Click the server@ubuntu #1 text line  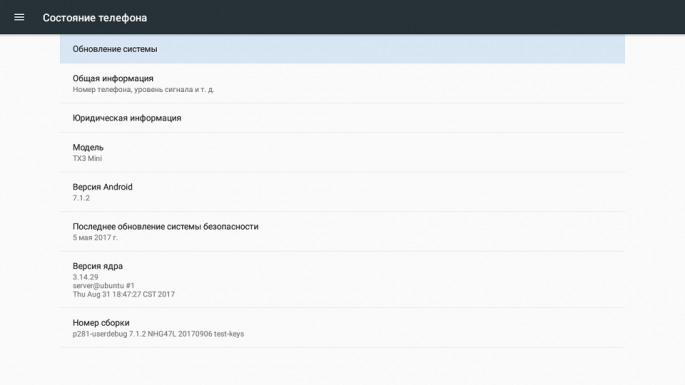click(104, 286)
